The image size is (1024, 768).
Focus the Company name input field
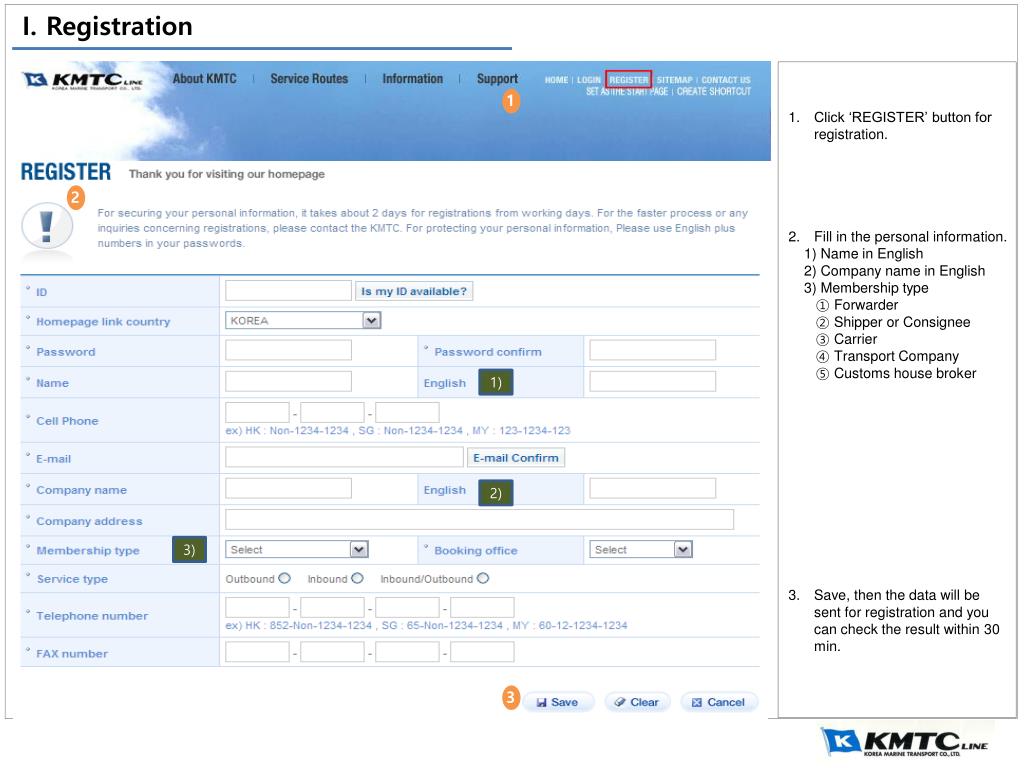click(x=288, y=488)
